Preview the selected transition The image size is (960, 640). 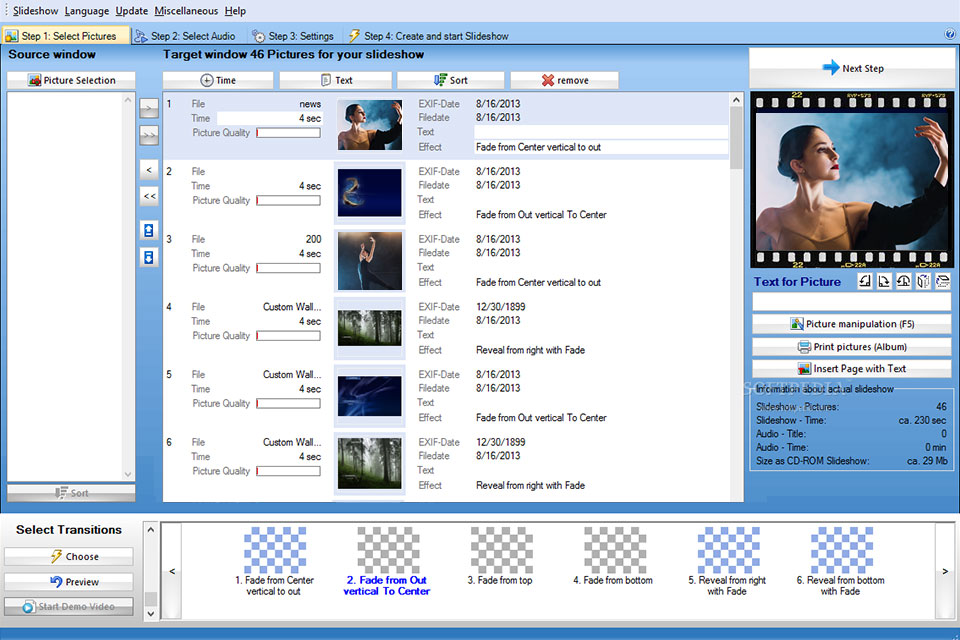(69, 581)
